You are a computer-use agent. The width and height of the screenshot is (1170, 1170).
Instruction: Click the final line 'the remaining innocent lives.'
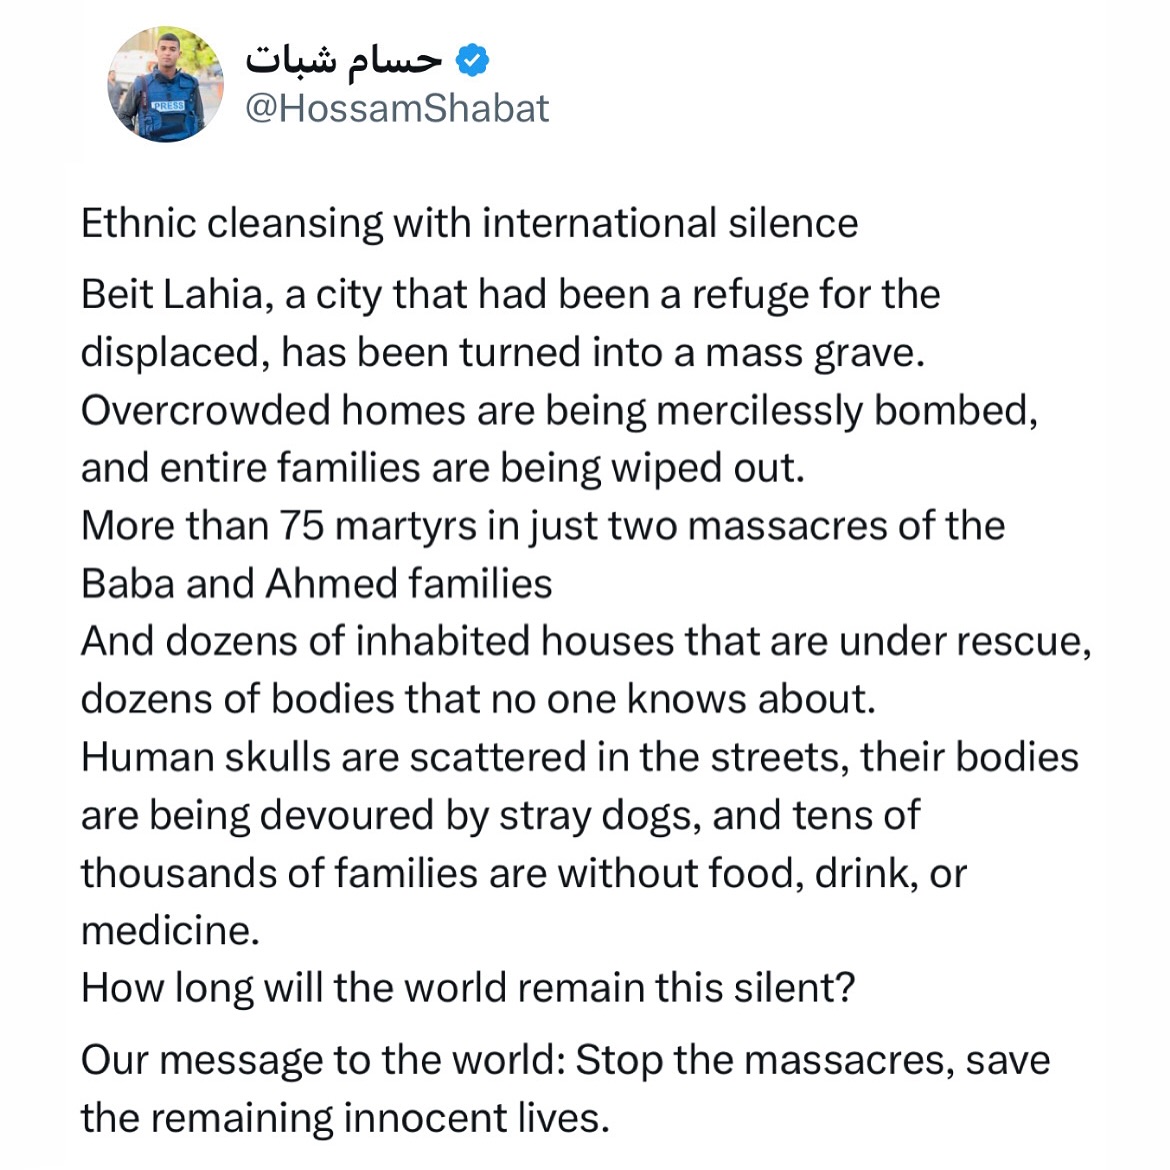pyautogui.click(x=345, y=1118)
